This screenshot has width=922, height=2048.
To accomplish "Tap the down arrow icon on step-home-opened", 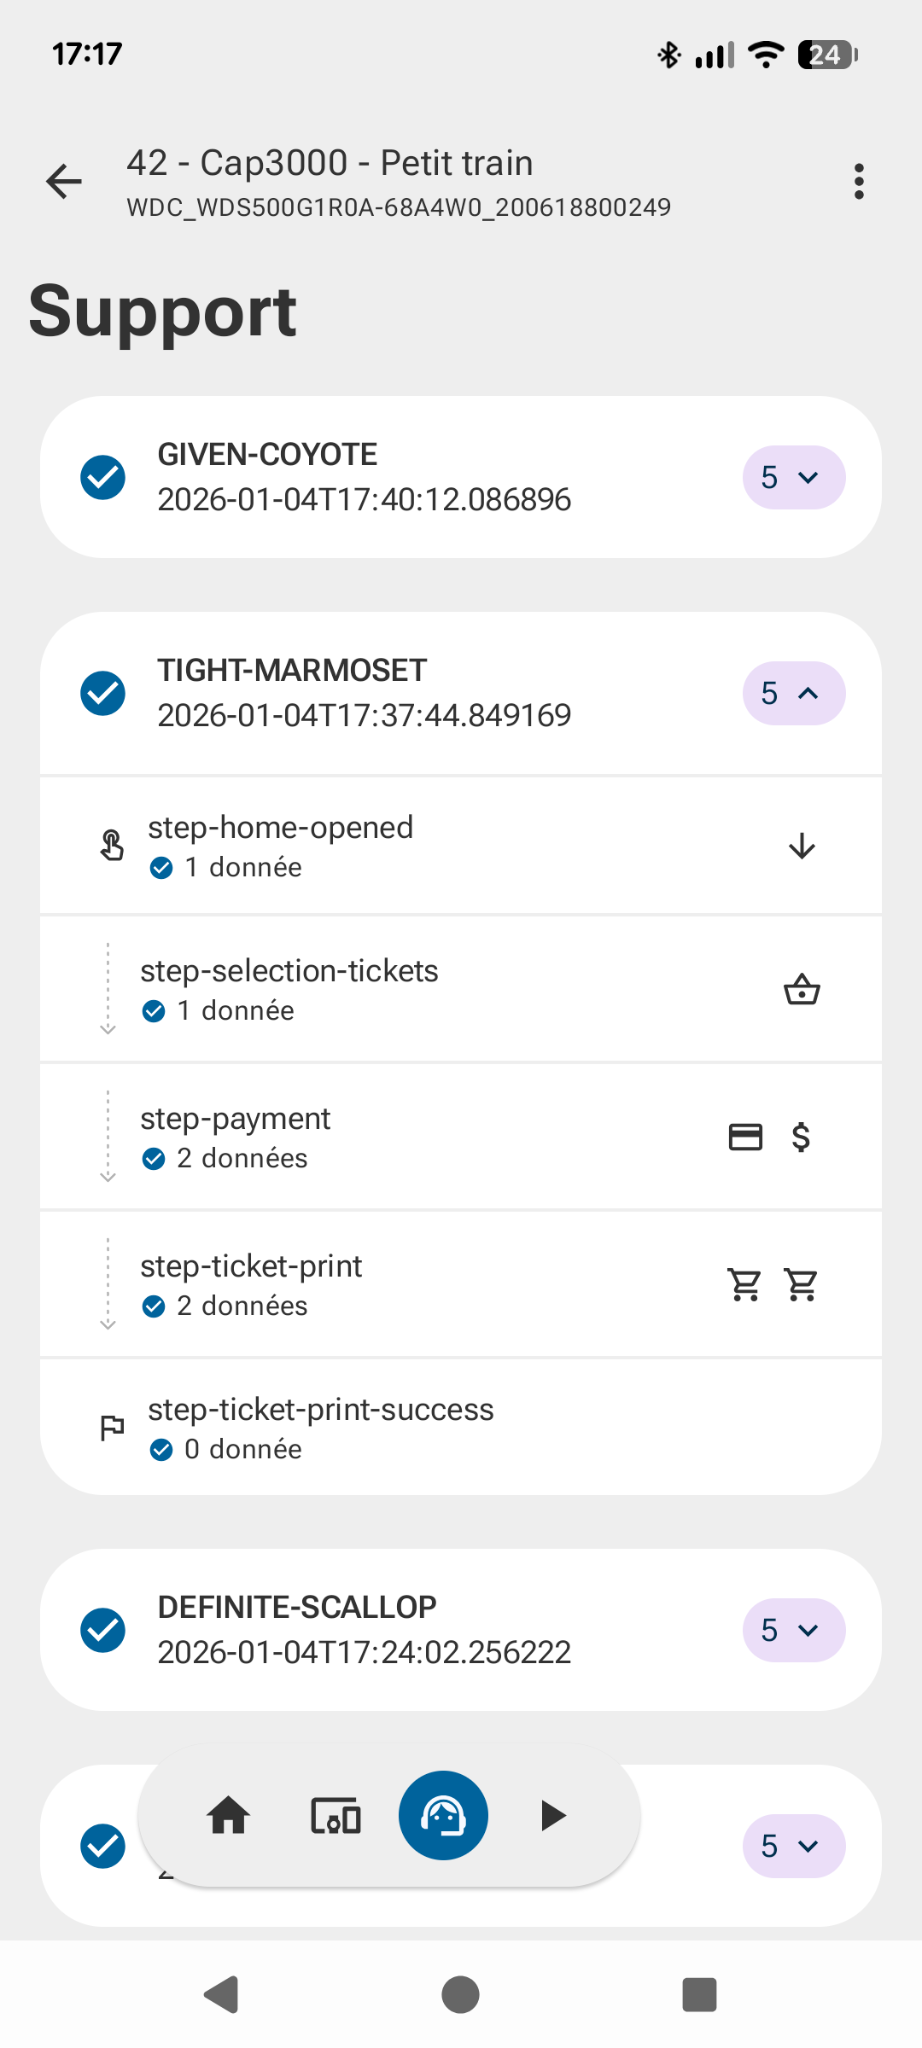I will click(801, 847).
